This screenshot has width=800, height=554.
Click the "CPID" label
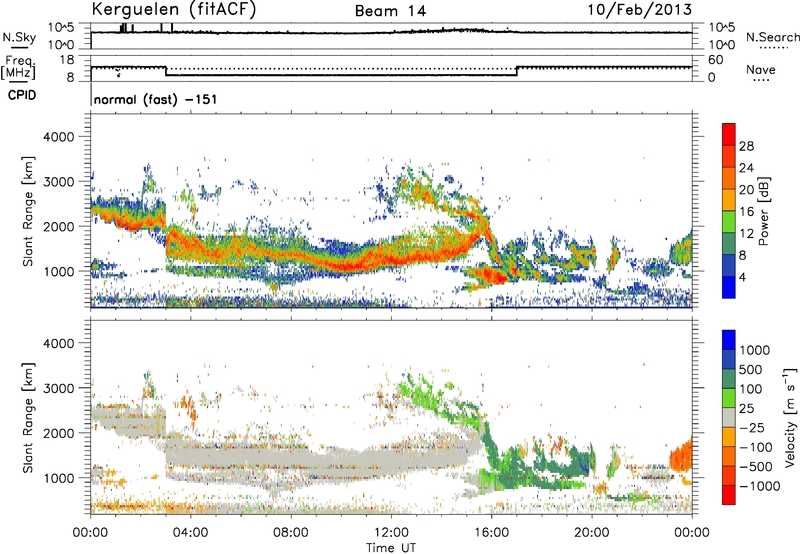coord(22,95)
